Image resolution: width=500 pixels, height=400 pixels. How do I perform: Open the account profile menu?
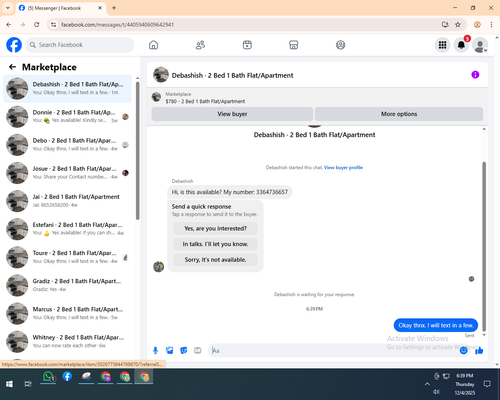(x=480, y=45)
